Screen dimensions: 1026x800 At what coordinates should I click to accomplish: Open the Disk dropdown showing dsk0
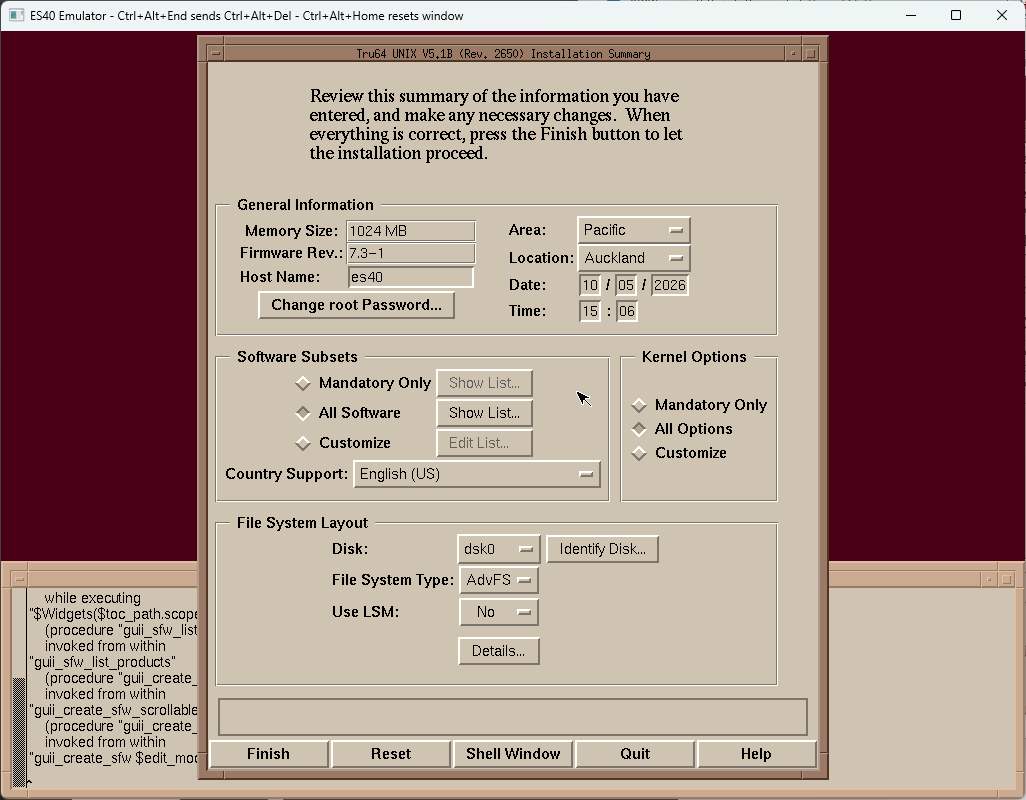click(x=499, y=549)
